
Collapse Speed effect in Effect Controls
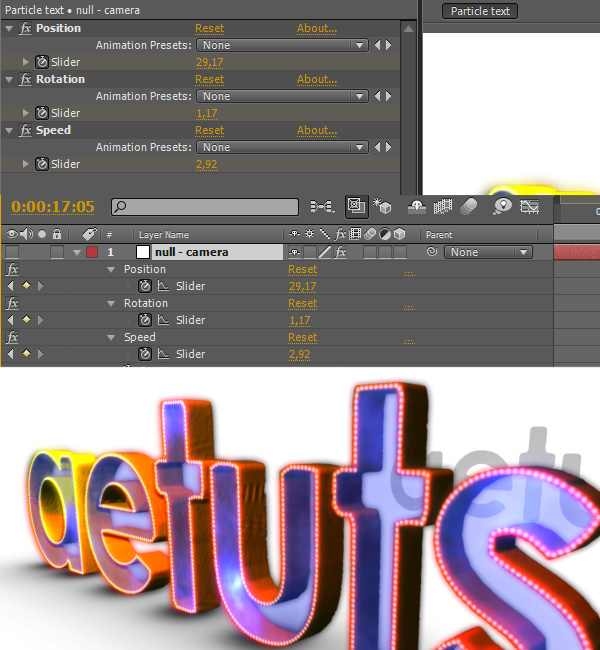click(x=9, y=130)
